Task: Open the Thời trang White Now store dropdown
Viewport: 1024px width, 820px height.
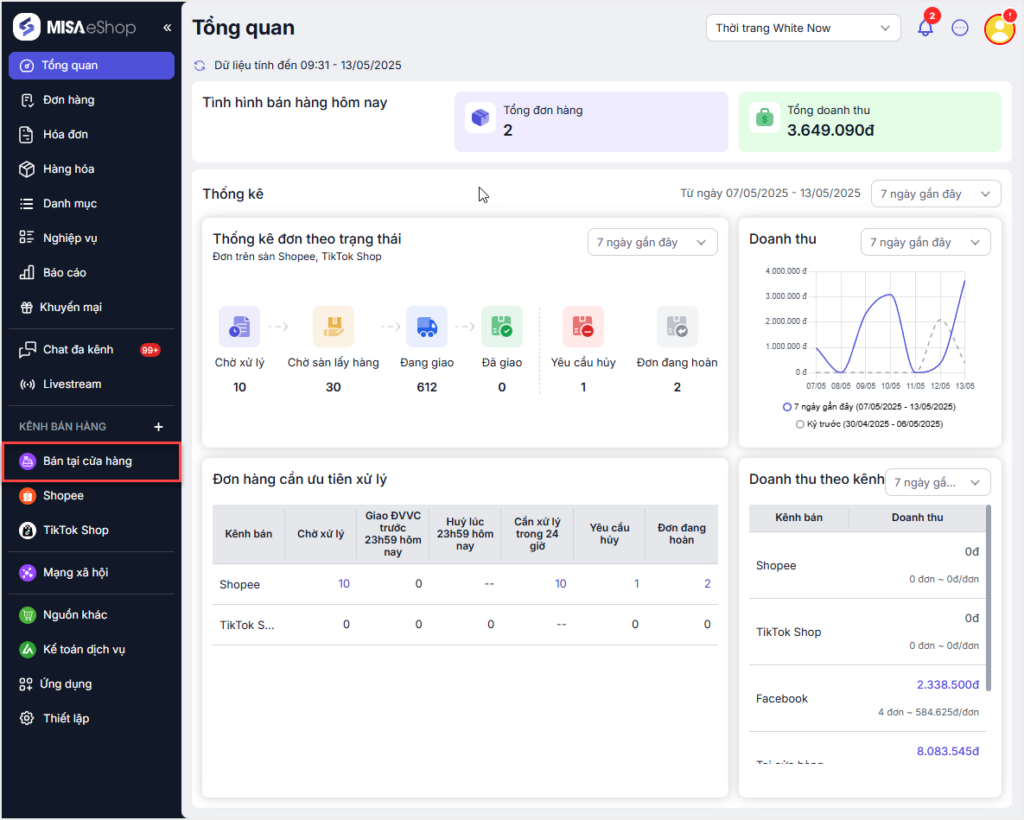Action: 802,28
